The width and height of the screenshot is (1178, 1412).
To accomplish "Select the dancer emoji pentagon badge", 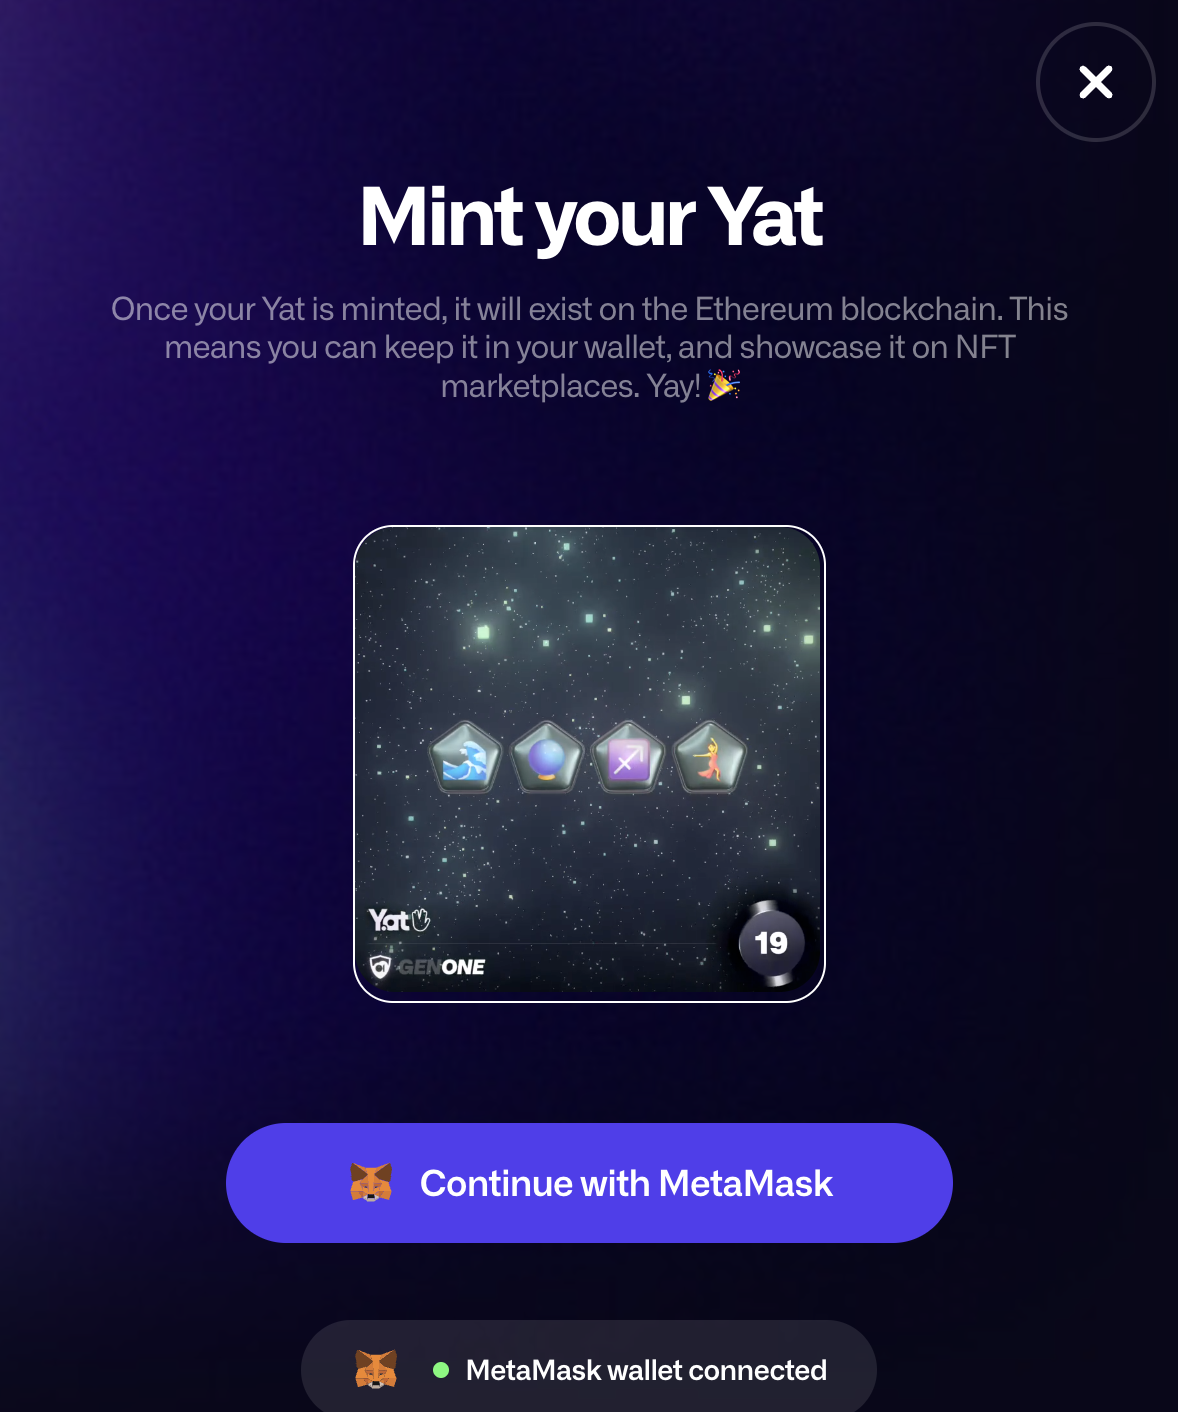I will (710, 758).
